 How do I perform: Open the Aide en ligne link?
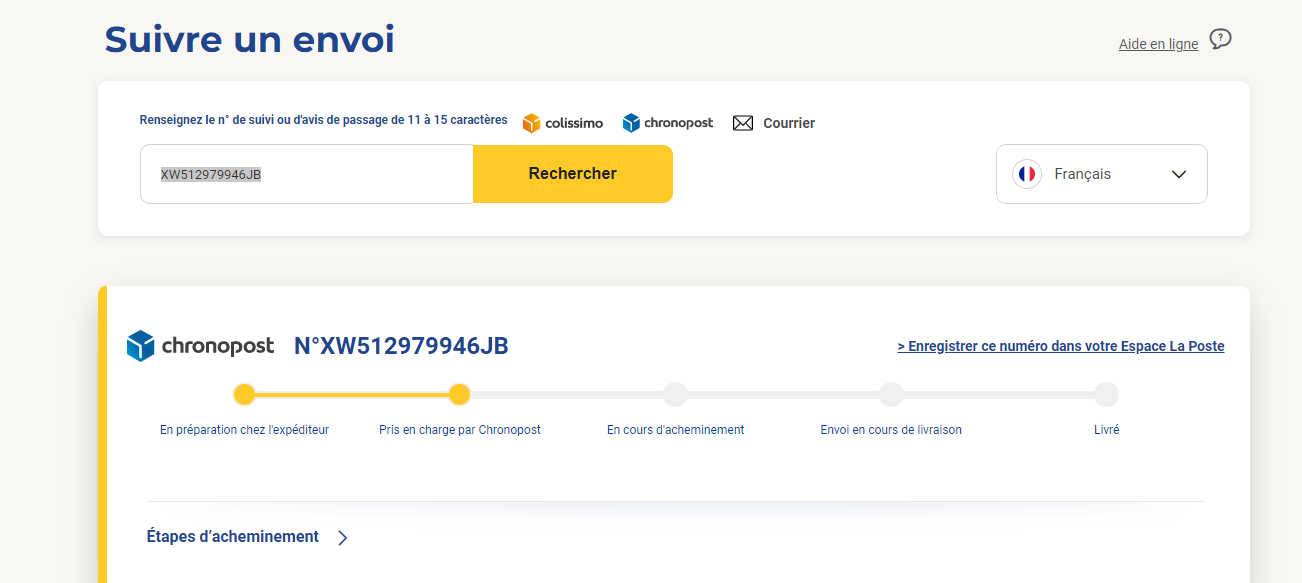(x=1158, y=44)
